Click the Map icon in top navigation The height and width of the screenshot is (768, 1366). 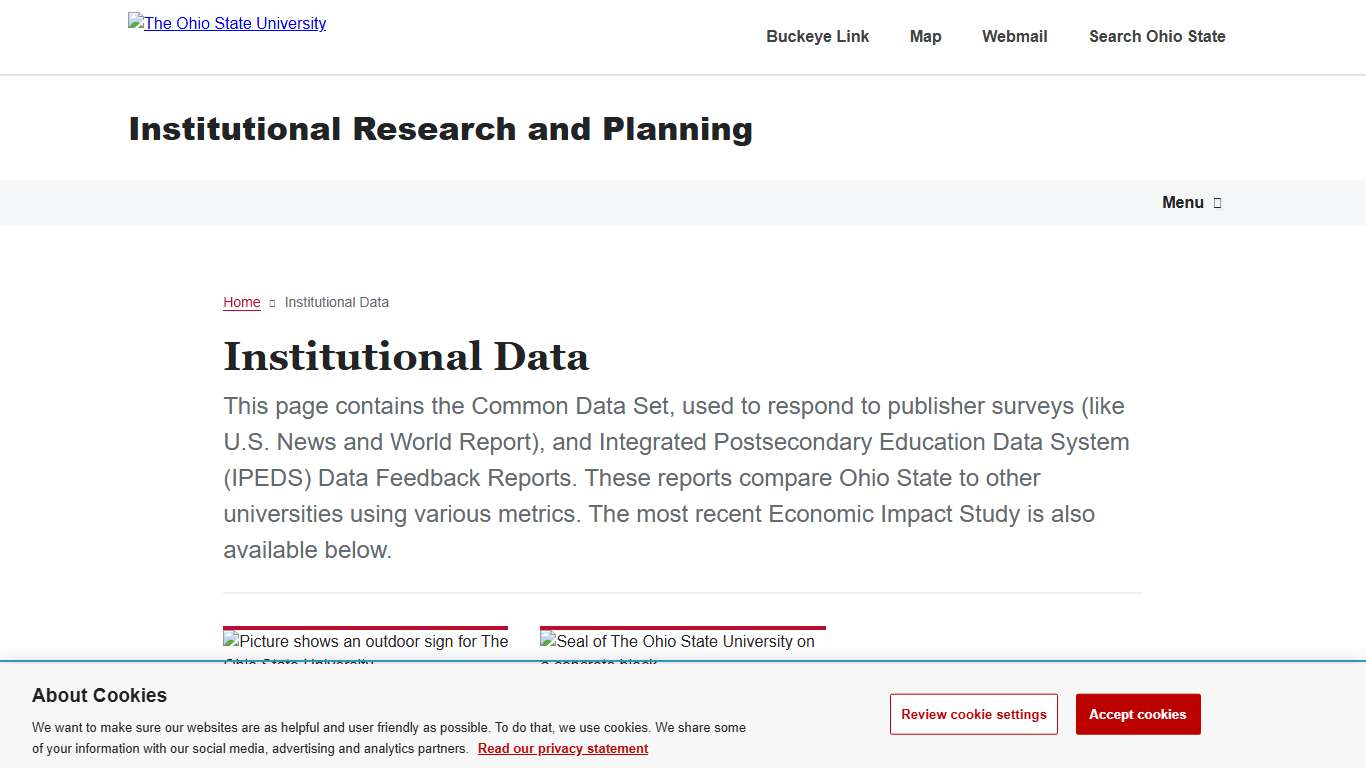click(x=925, y=36)
